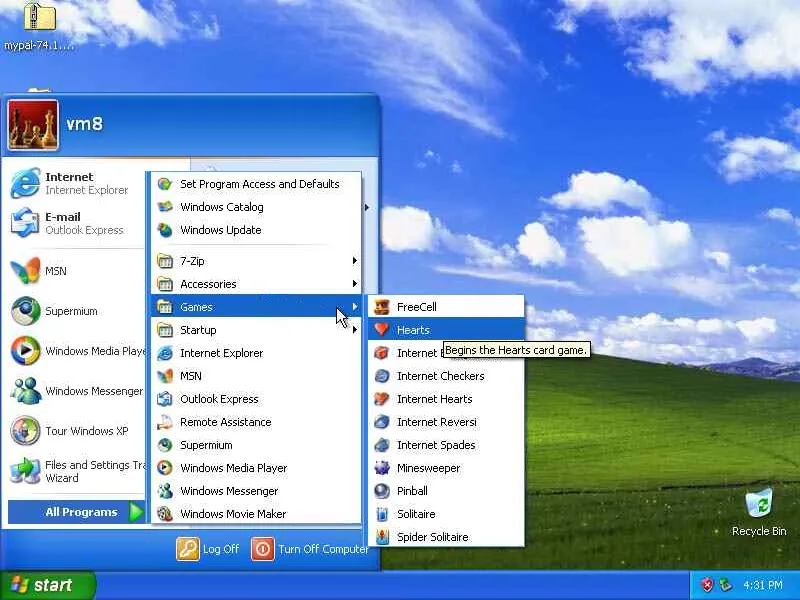Launch the Hearts card game
800x600 pixels.
446,330
